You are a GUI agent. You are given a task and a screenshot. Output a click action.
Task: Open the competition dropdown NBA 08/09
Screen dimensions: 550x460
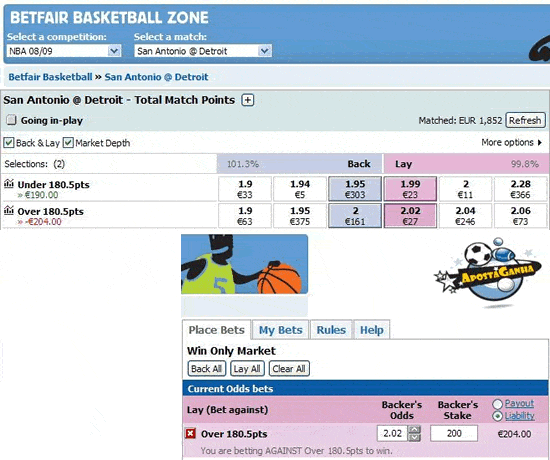click(64, 51)
